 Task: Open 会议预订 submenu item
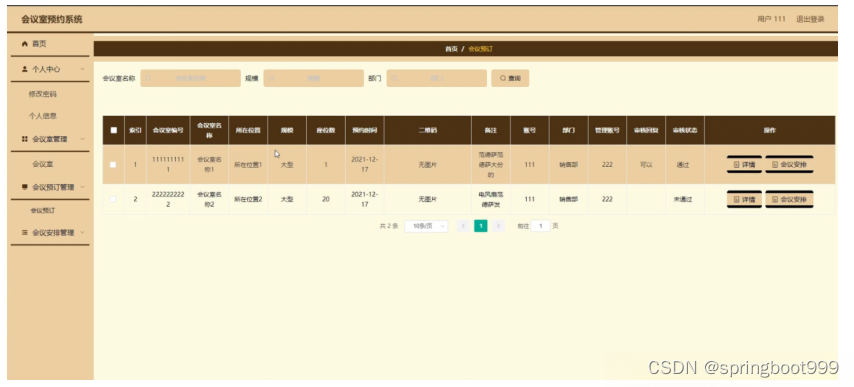(42, 210)
